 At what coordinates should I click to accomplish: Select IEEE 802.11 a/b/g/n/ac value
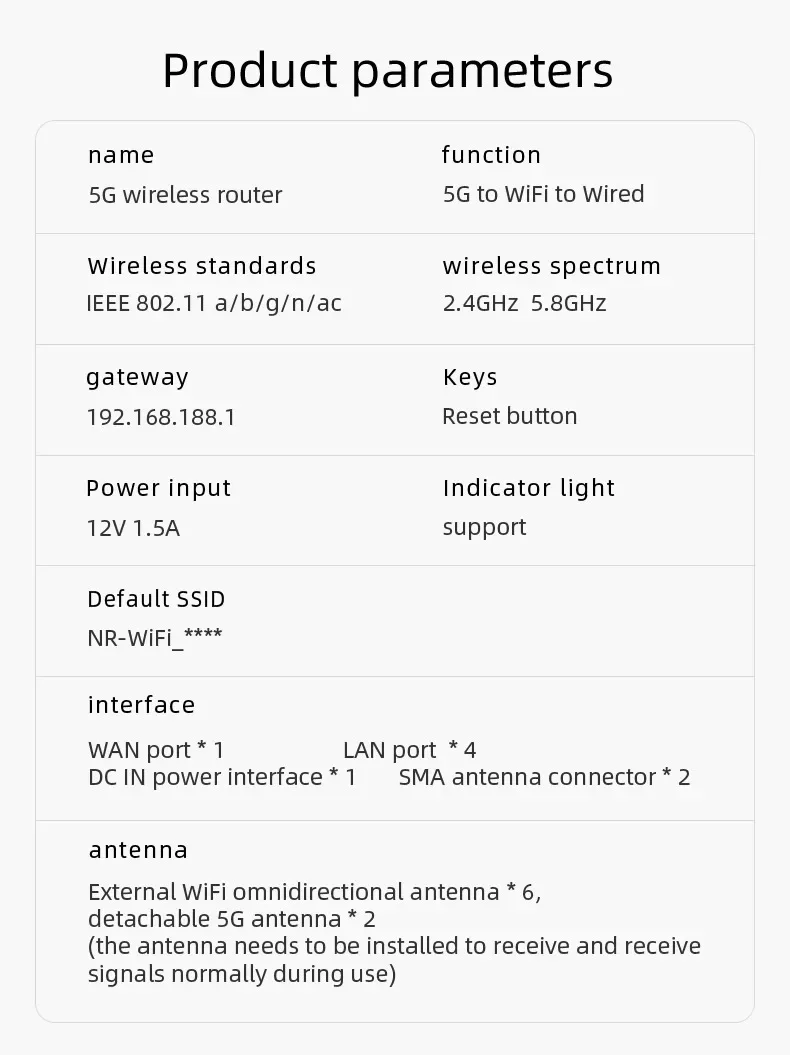coord(214,303)
